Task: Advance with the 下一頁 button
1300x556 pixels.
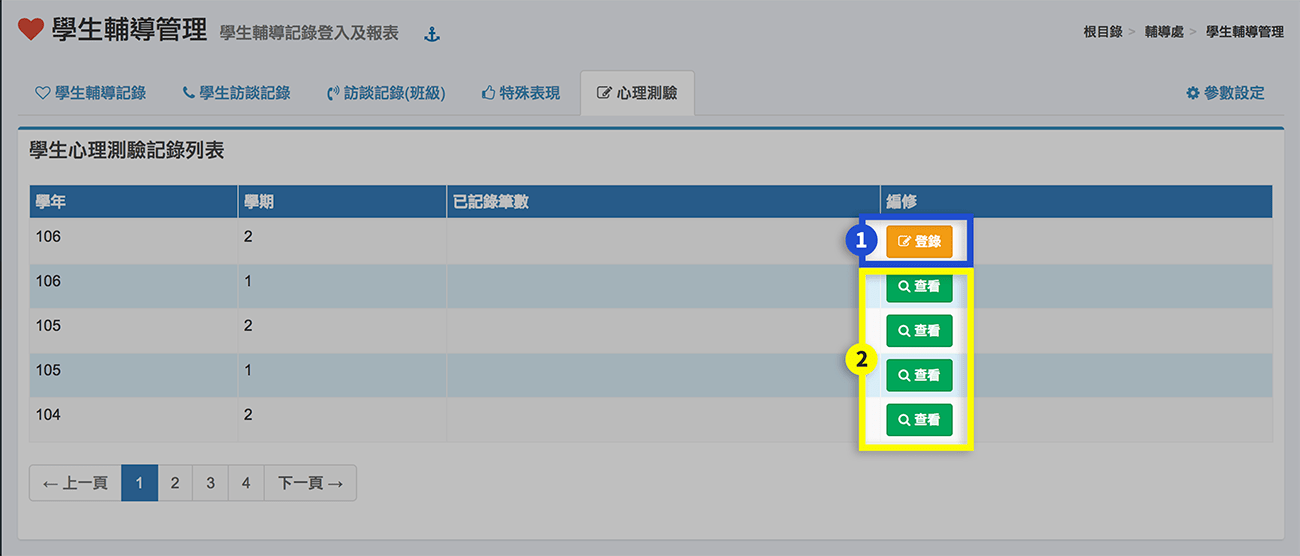Action: pos(310,483)
